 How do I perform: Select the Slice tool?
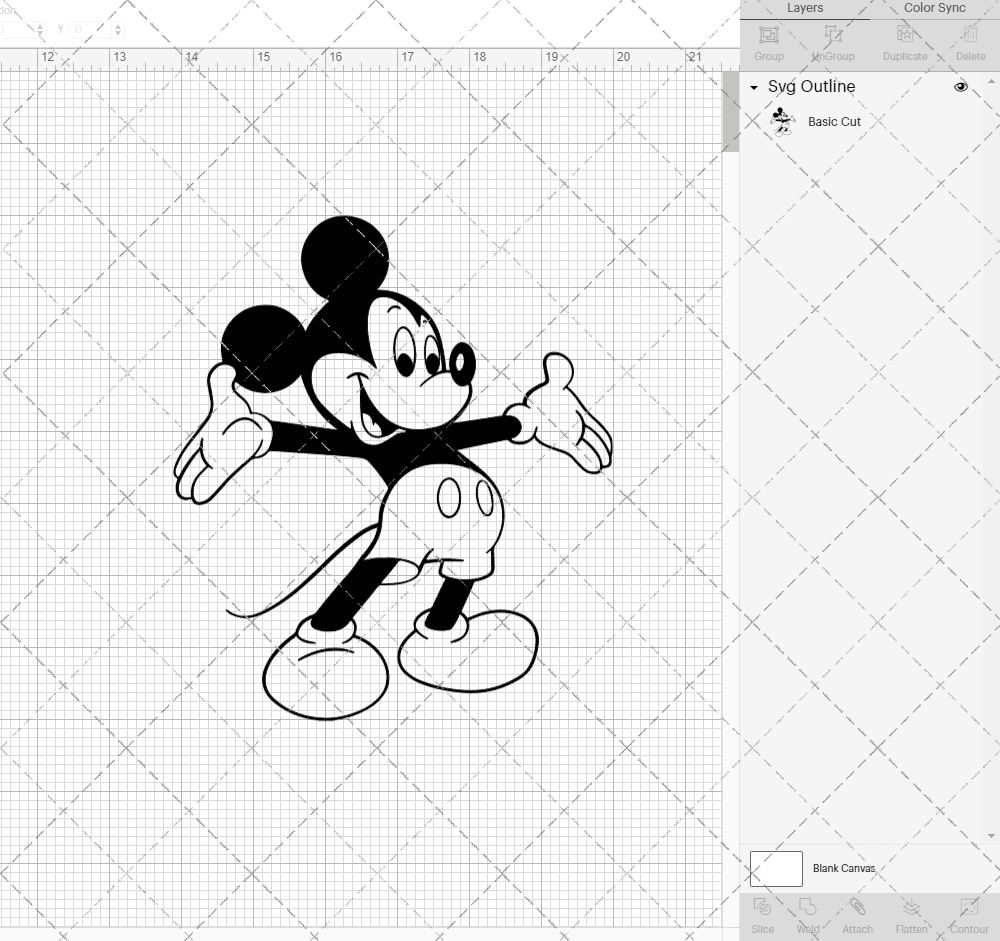coord(762,912)
